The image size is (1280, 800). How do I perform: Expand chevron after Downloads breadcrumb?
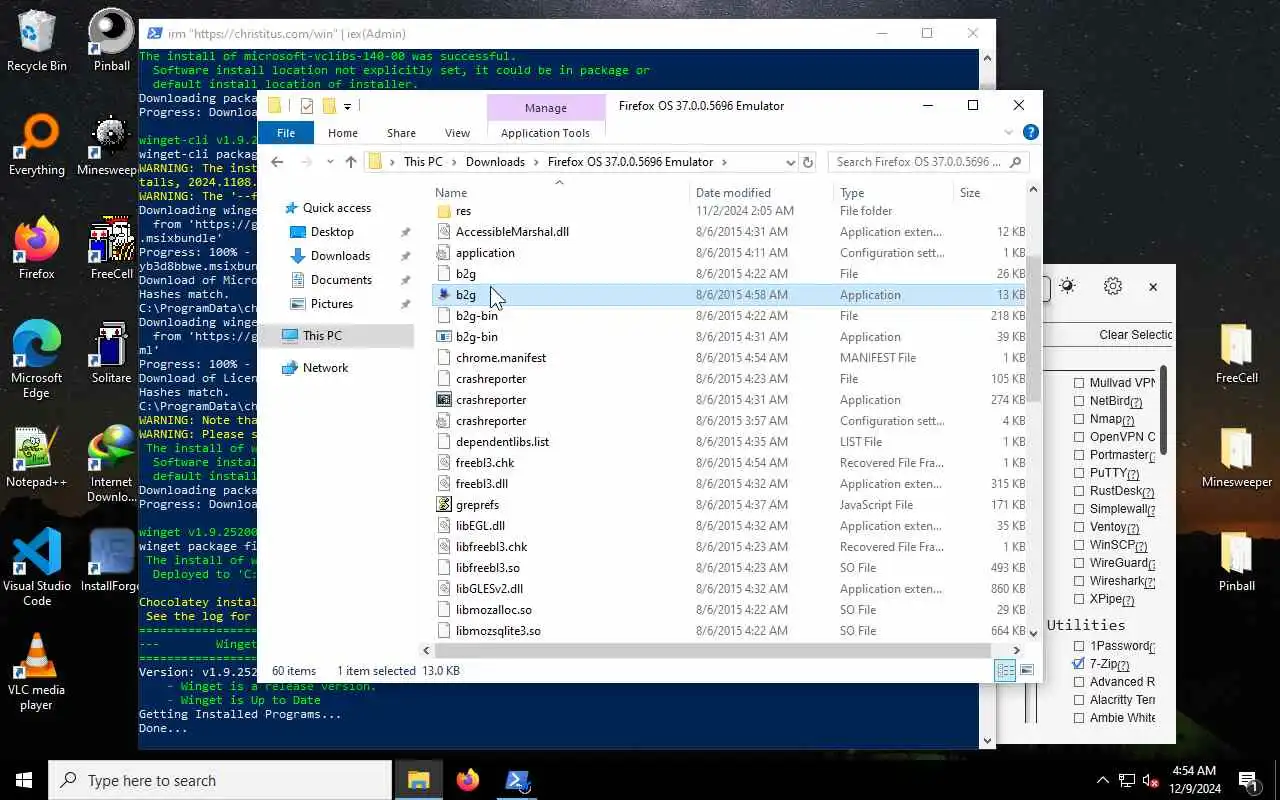(536, 162)
